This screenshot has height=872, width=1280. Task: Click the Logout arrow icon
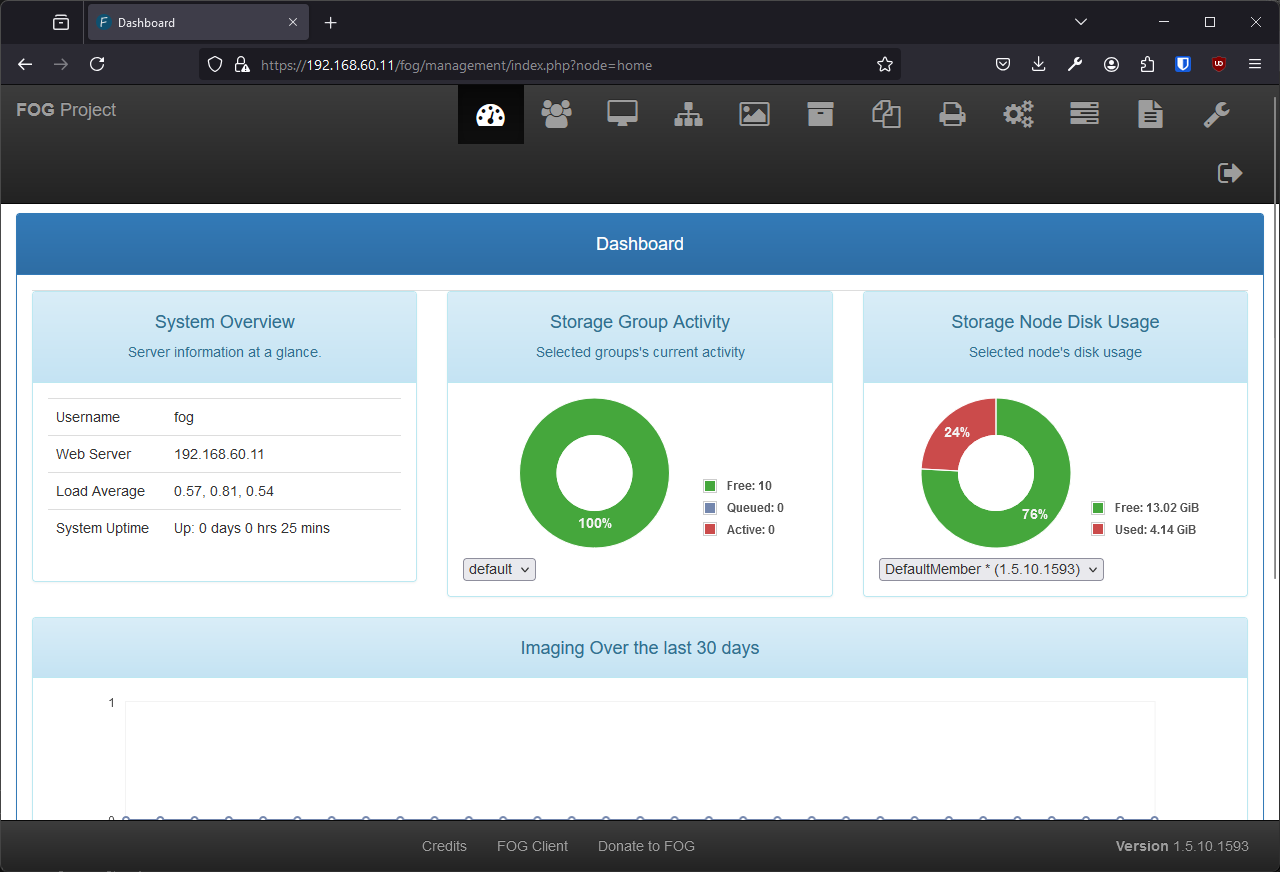tap(1230, 173)
